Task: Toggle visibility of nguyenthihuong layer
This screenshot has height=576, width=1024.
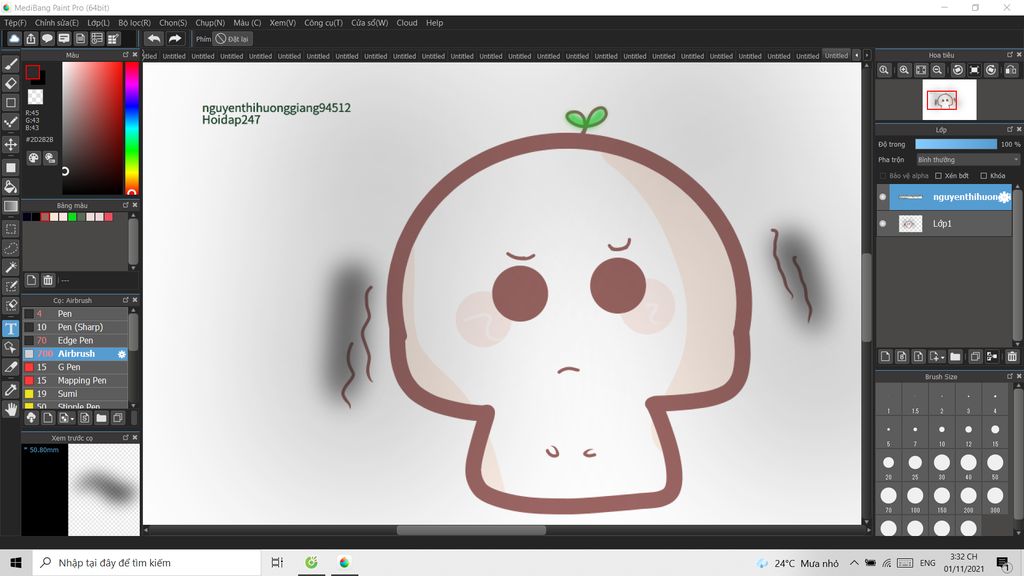Action: coord(883,197)
